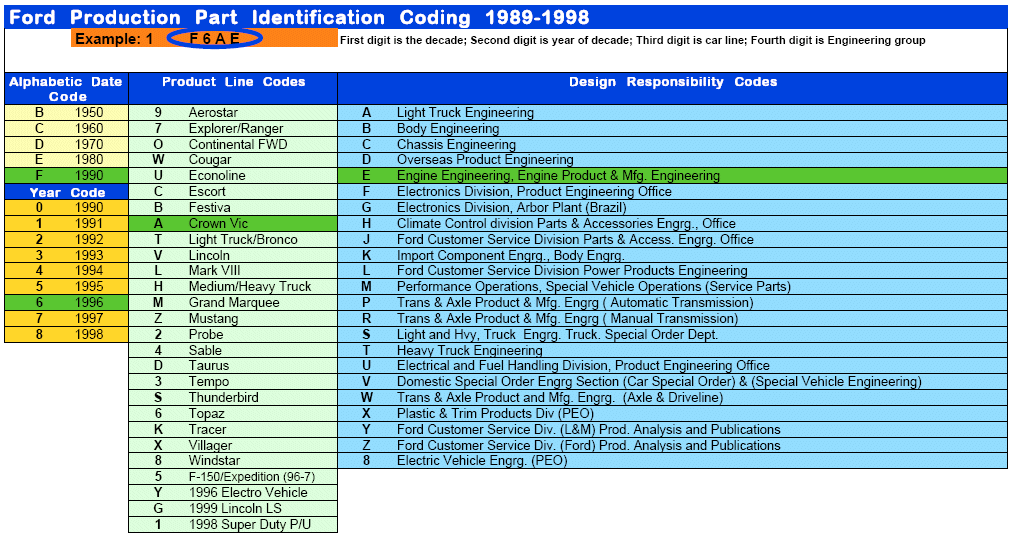The width and height of the screenshot is (1018, 535).
Task: Click 'Electric Vehicle Engrg. (PEO)' row
Action: pos(673,461)
